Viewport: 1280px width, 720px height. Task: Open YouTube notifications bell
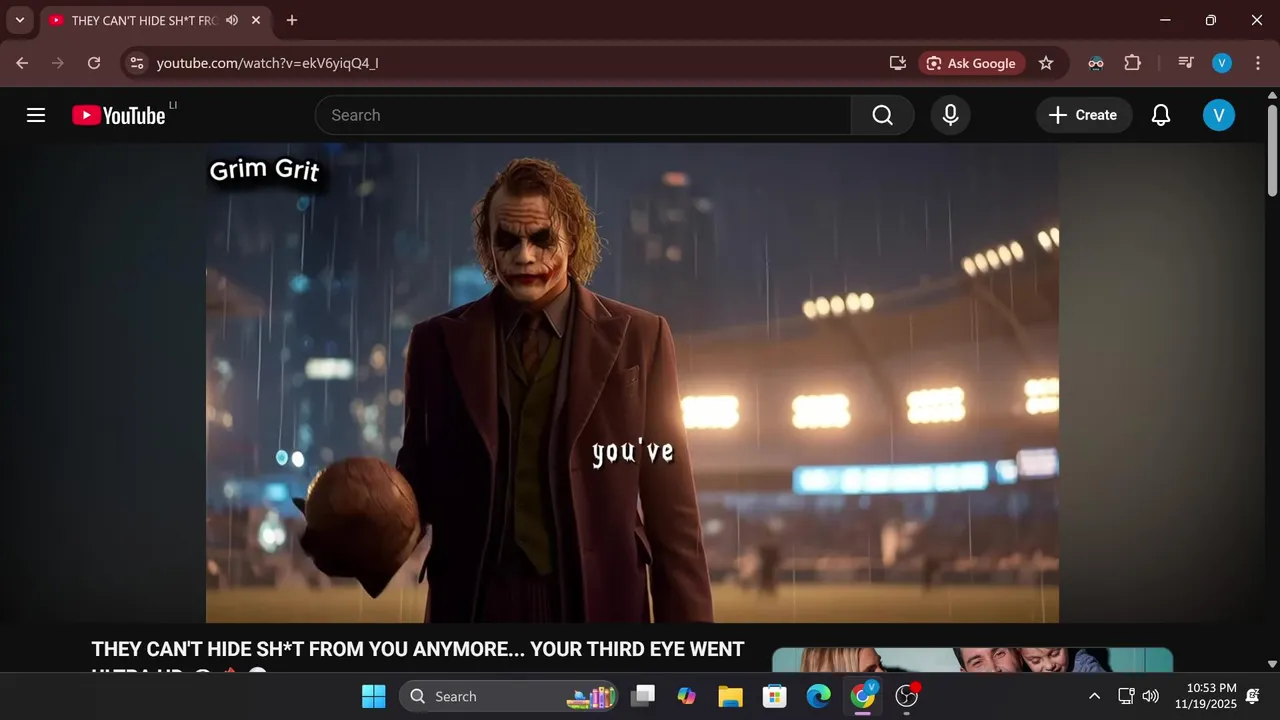pos(1160,115)
